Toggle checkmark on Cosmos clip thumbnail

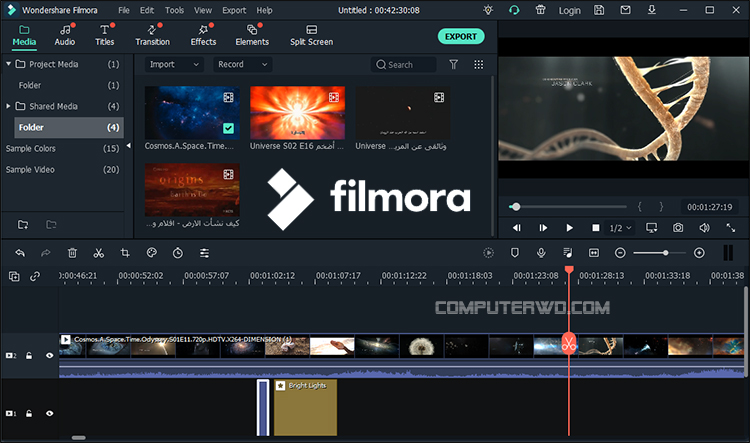coord(229,128)
